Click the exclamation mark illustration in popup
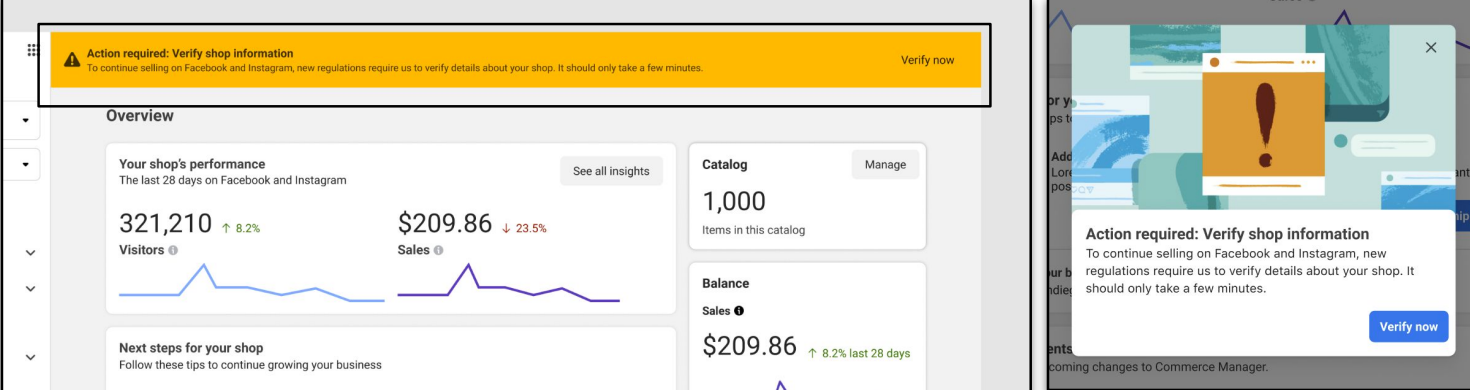The width and height of the screenshot is (1470, 390). point(1265,125)
